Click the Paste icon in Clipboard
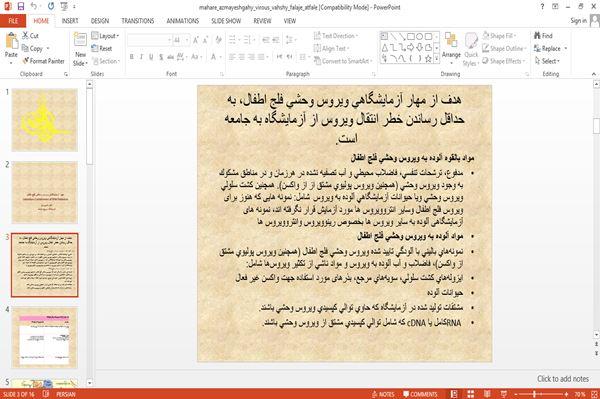 pos(11,41)
